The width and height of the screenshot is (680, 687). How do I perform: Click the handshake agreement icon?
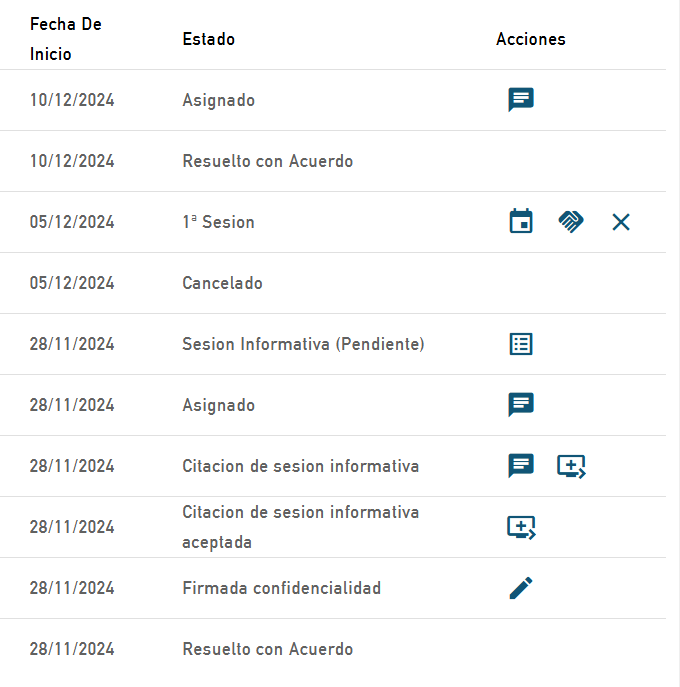point(571,222)
